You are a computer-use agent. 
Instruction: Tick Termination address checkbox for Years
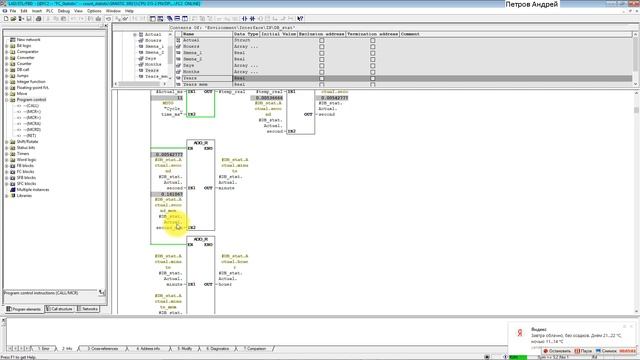[373, 78]
